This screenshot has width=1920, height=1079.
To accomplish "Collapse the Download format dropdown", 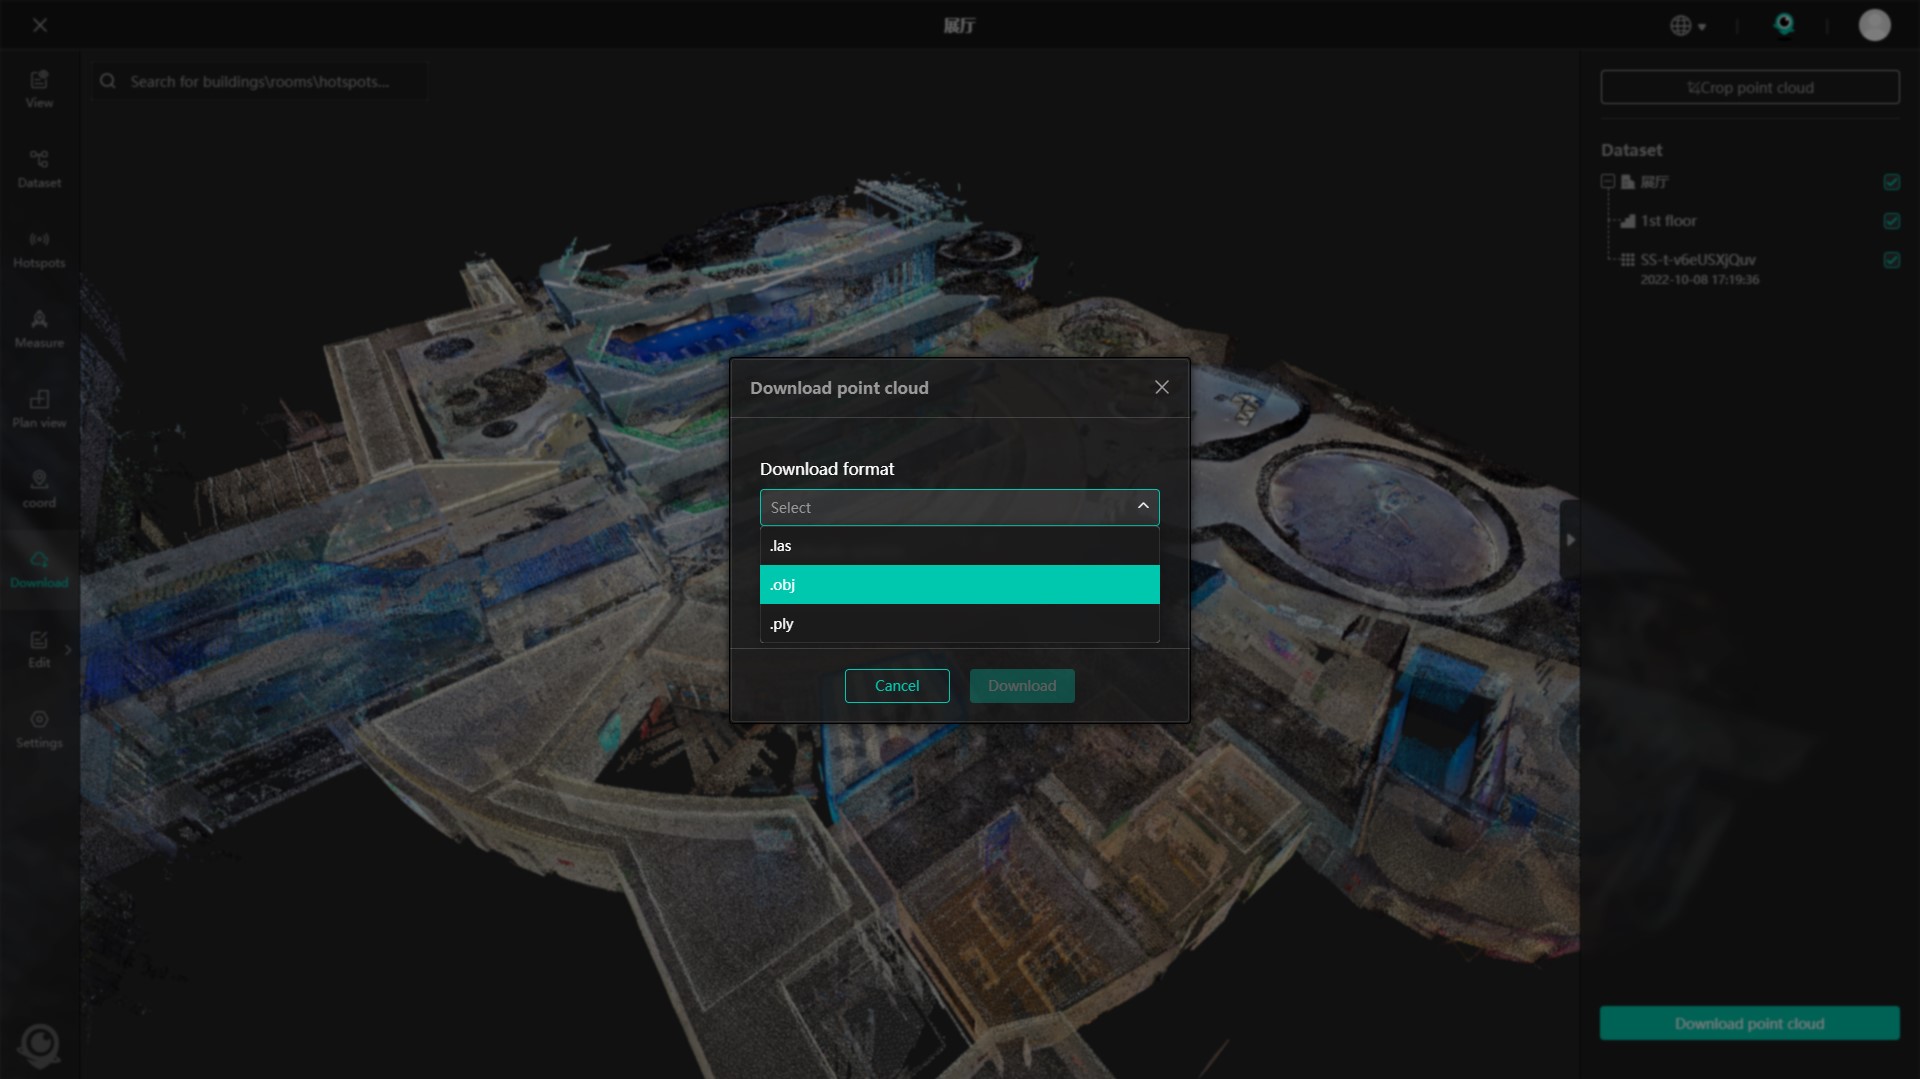I will (x=1143, y=507).
